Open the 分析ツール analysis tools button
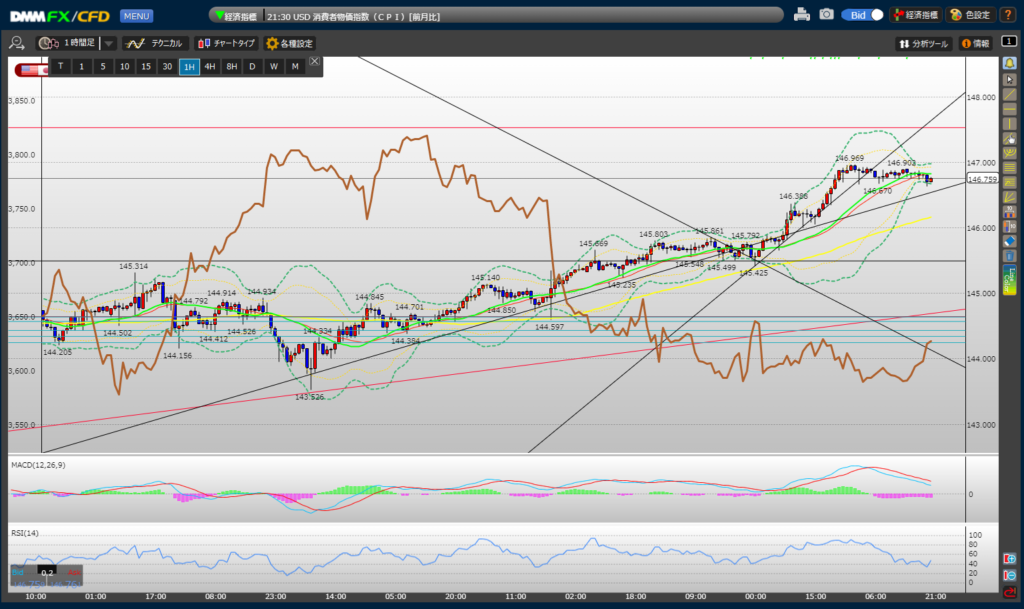The image size is (1024, 609). [923, 44]
